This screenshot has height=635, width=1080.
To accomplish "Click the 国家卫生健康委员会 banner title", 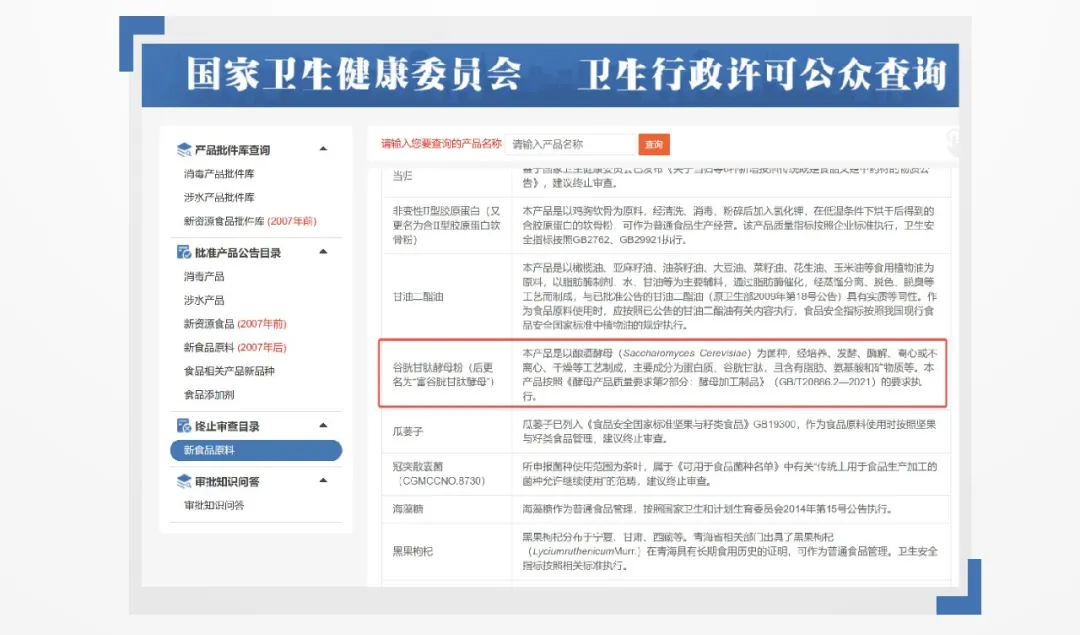I will coord(354,74).
